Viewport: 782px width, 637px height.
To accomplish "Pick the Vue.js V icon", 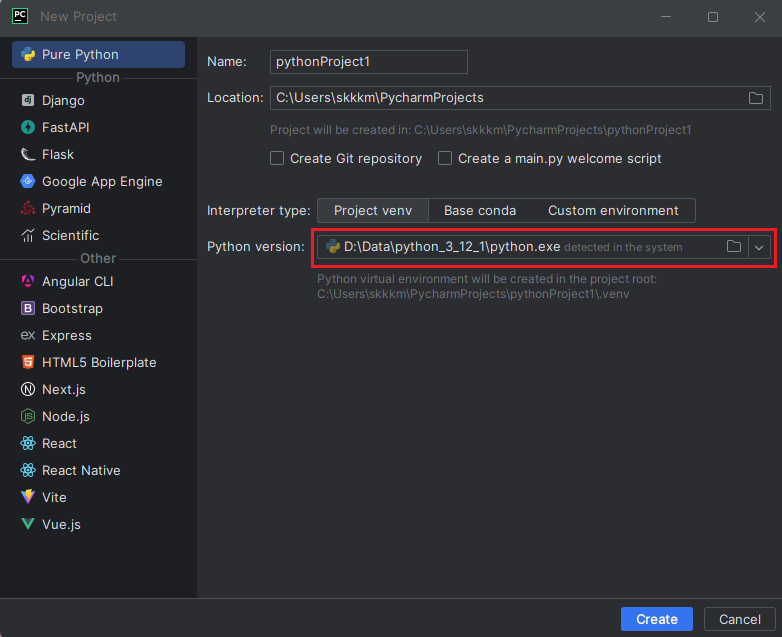I will point(28,524).
